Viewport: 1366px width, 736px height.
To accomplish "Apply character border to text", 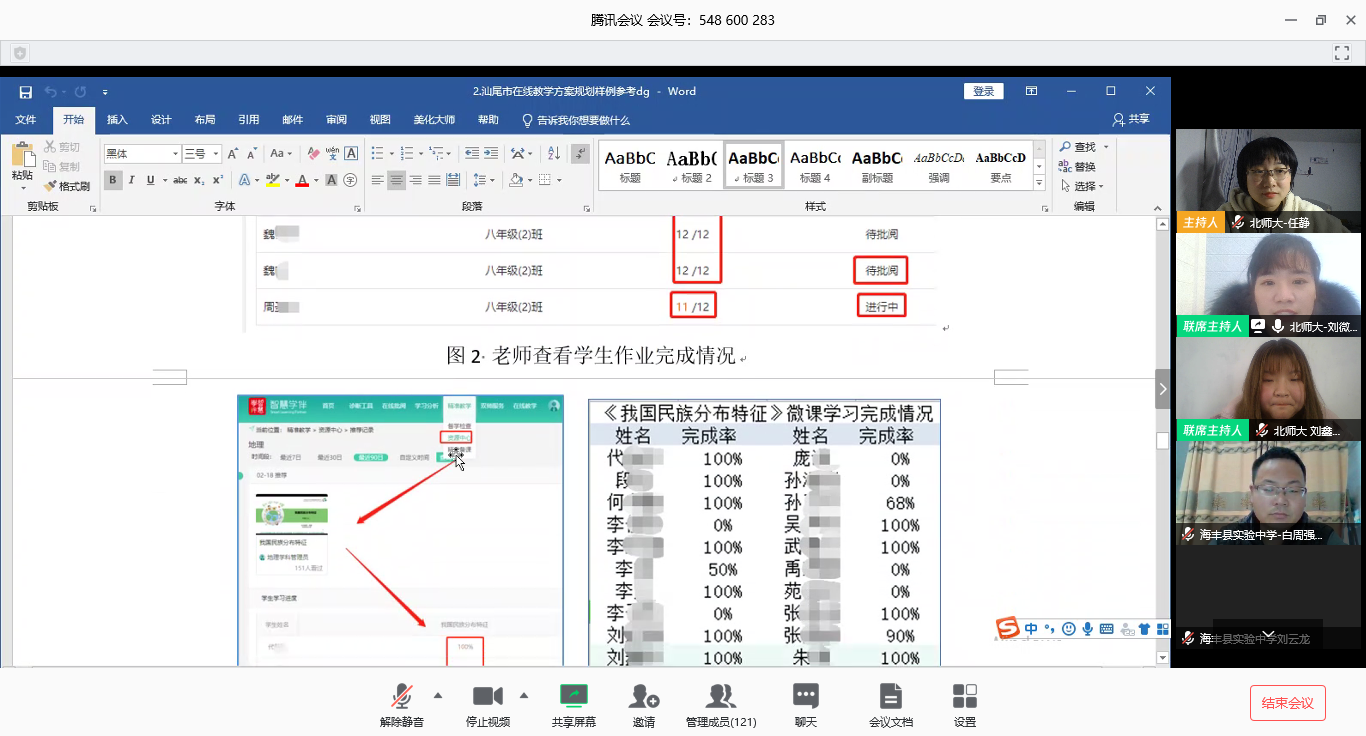I will pos(351,153).
